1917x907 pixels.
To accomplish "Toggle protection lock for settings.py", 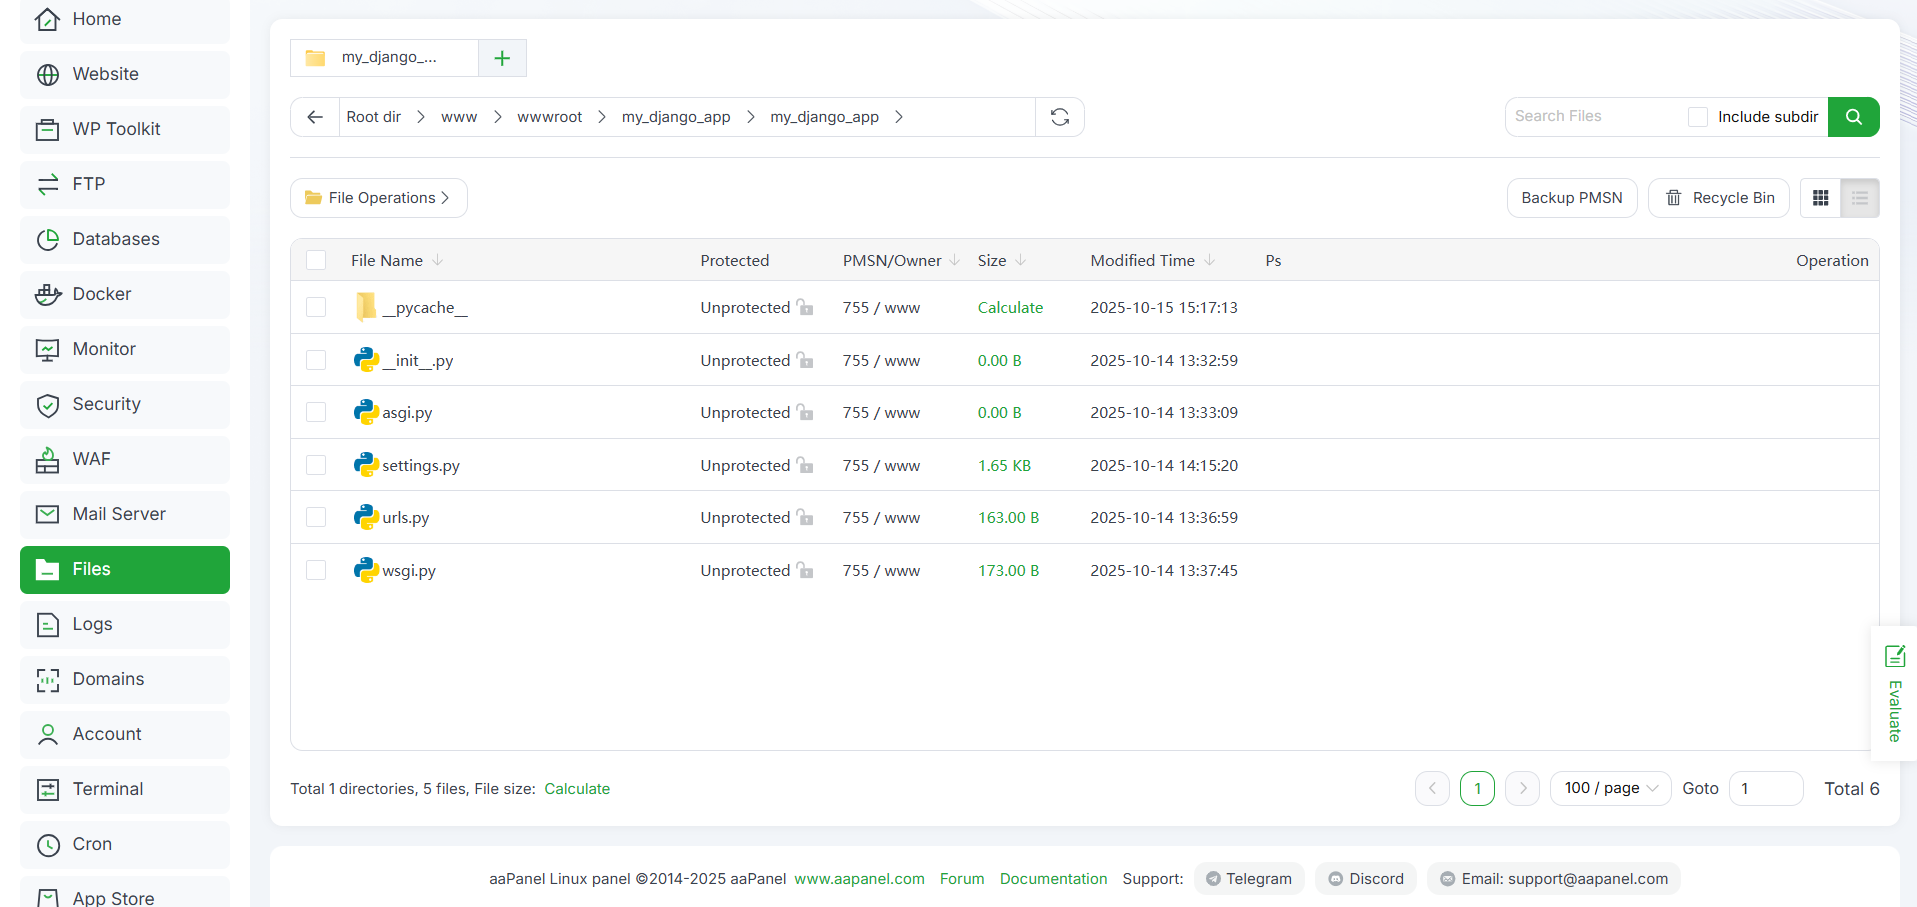I will point(805,465).
